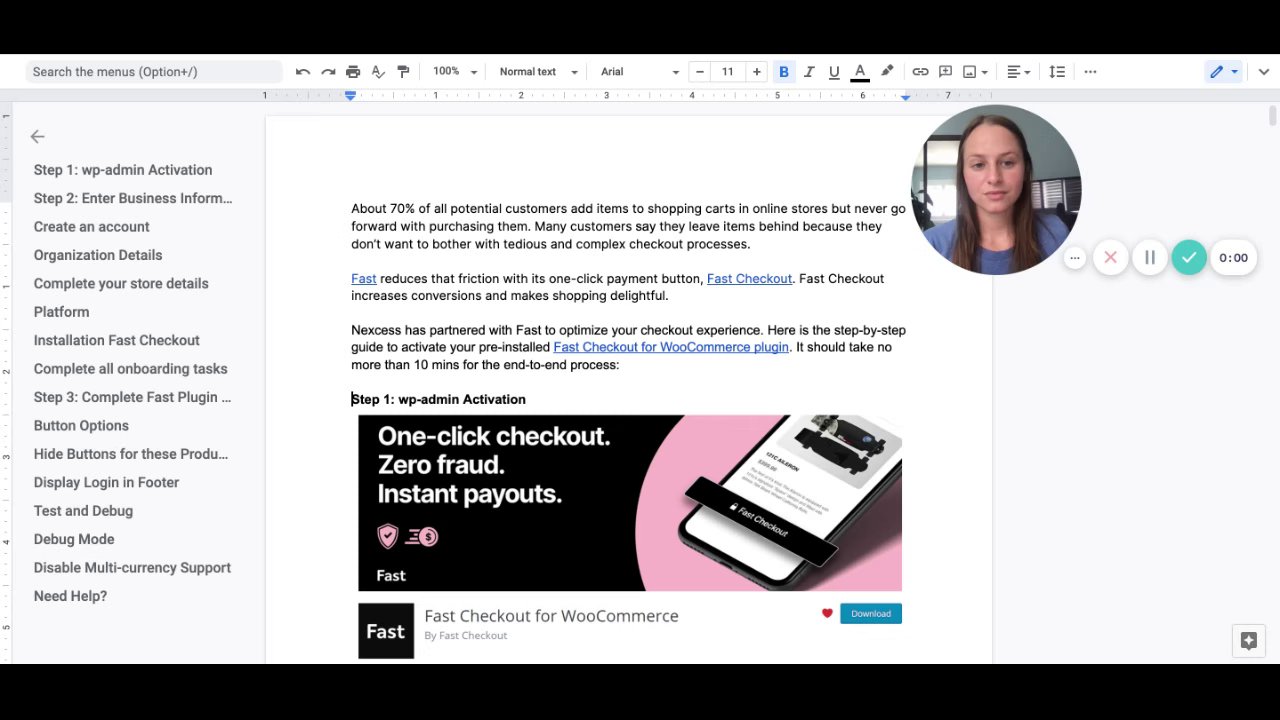Jump to Platform outline heading
Viewport: 1280px width, 720px height.
click(62, 312)
